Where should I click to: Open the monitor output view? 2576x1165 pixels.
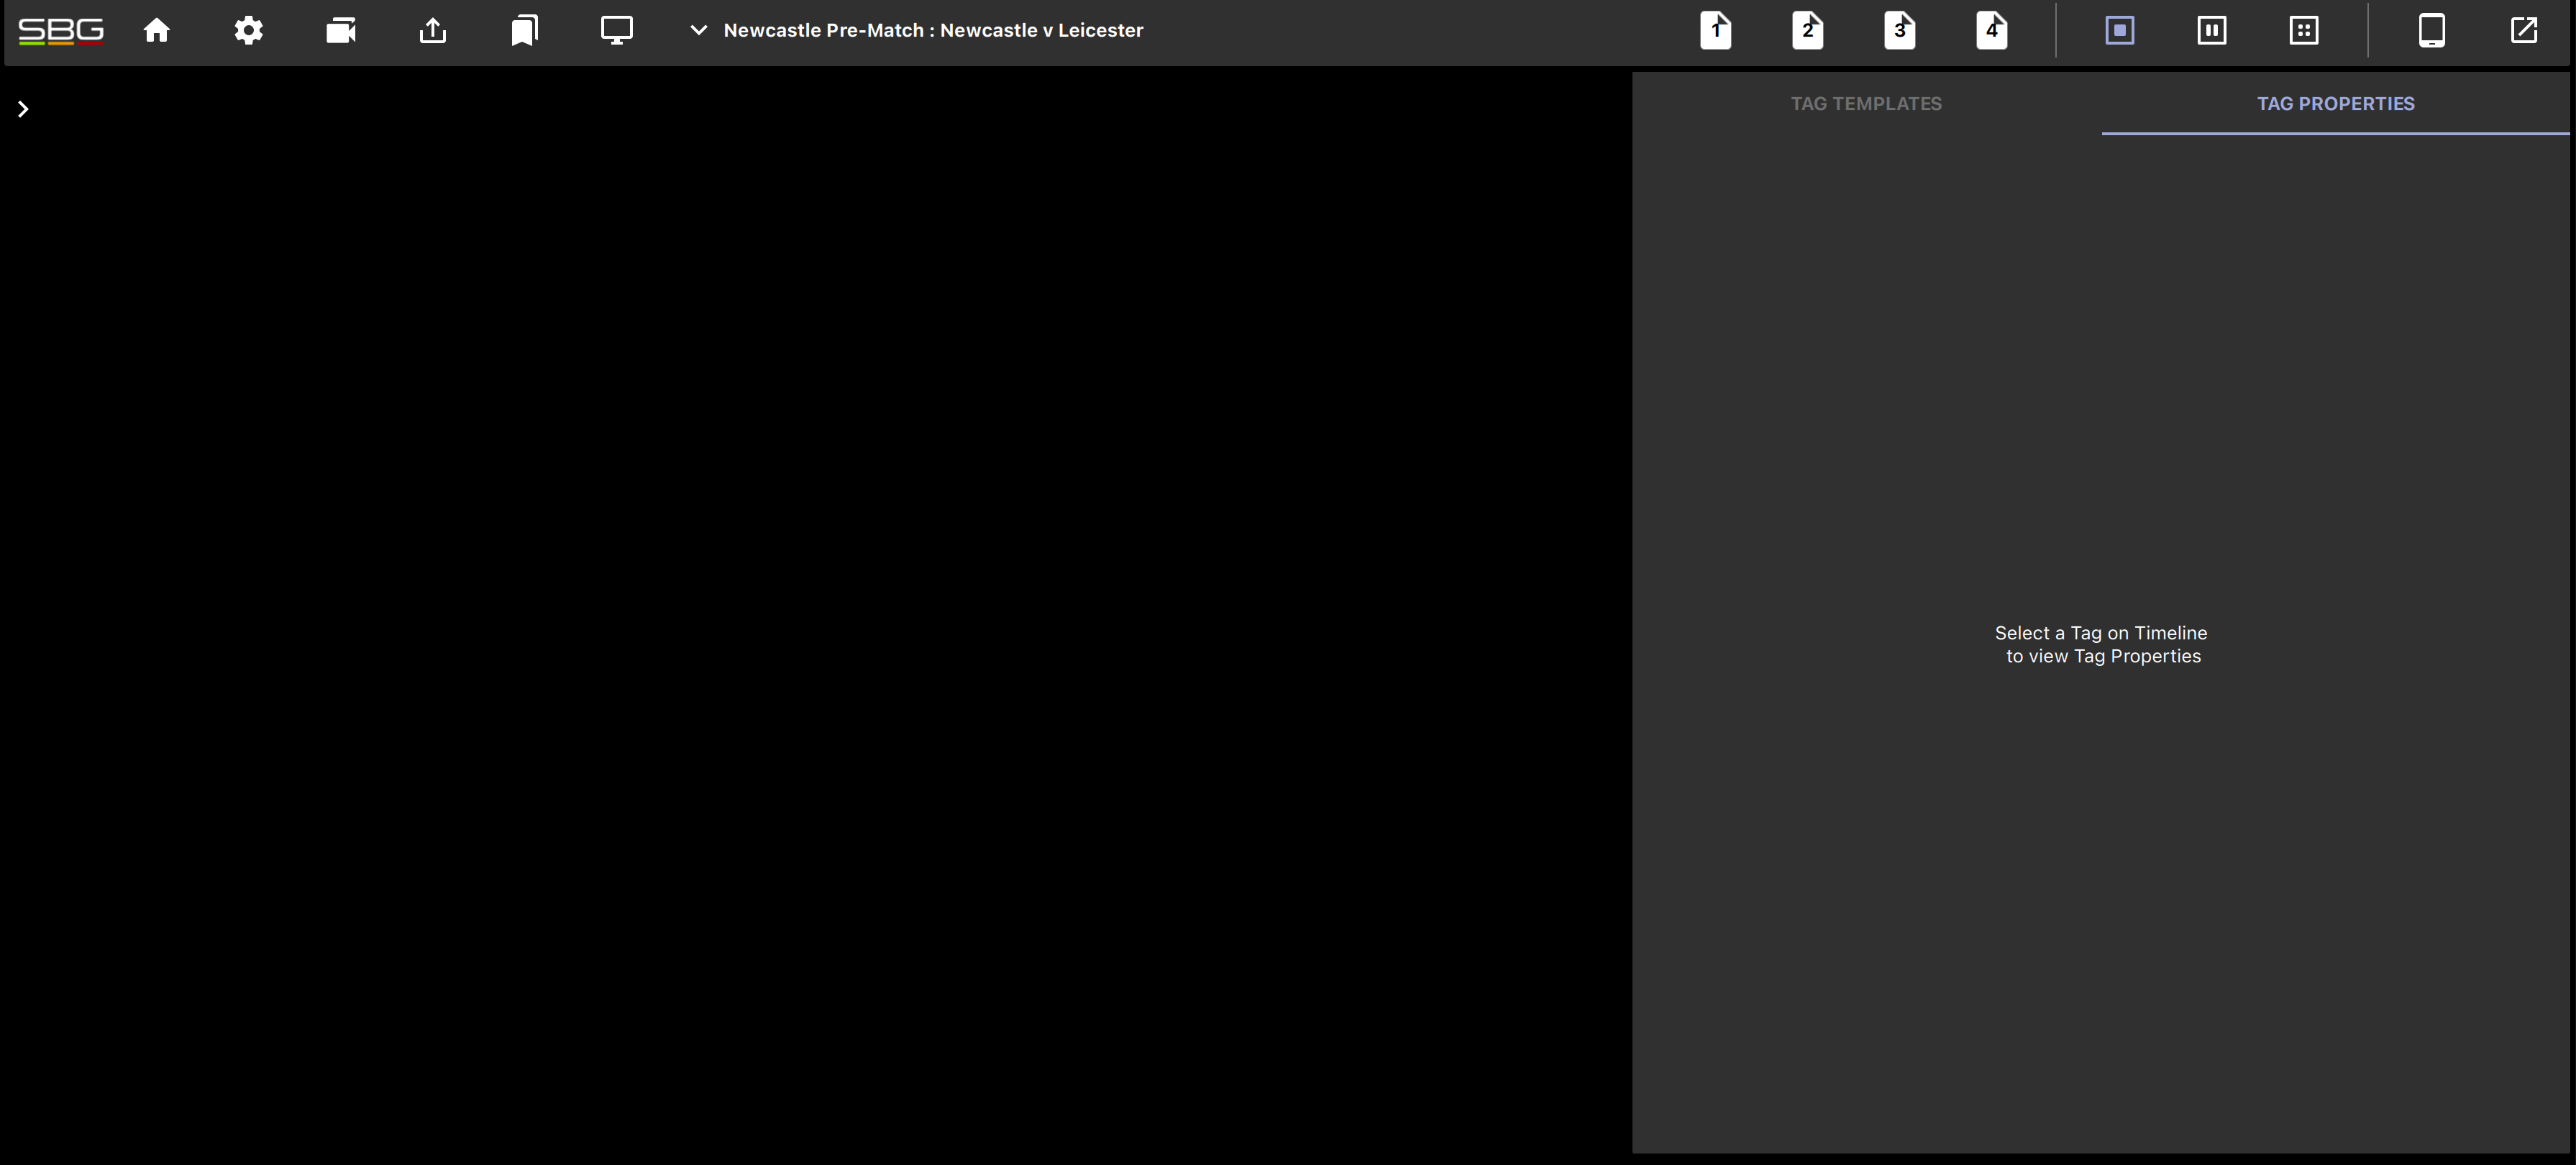[616, 30]
